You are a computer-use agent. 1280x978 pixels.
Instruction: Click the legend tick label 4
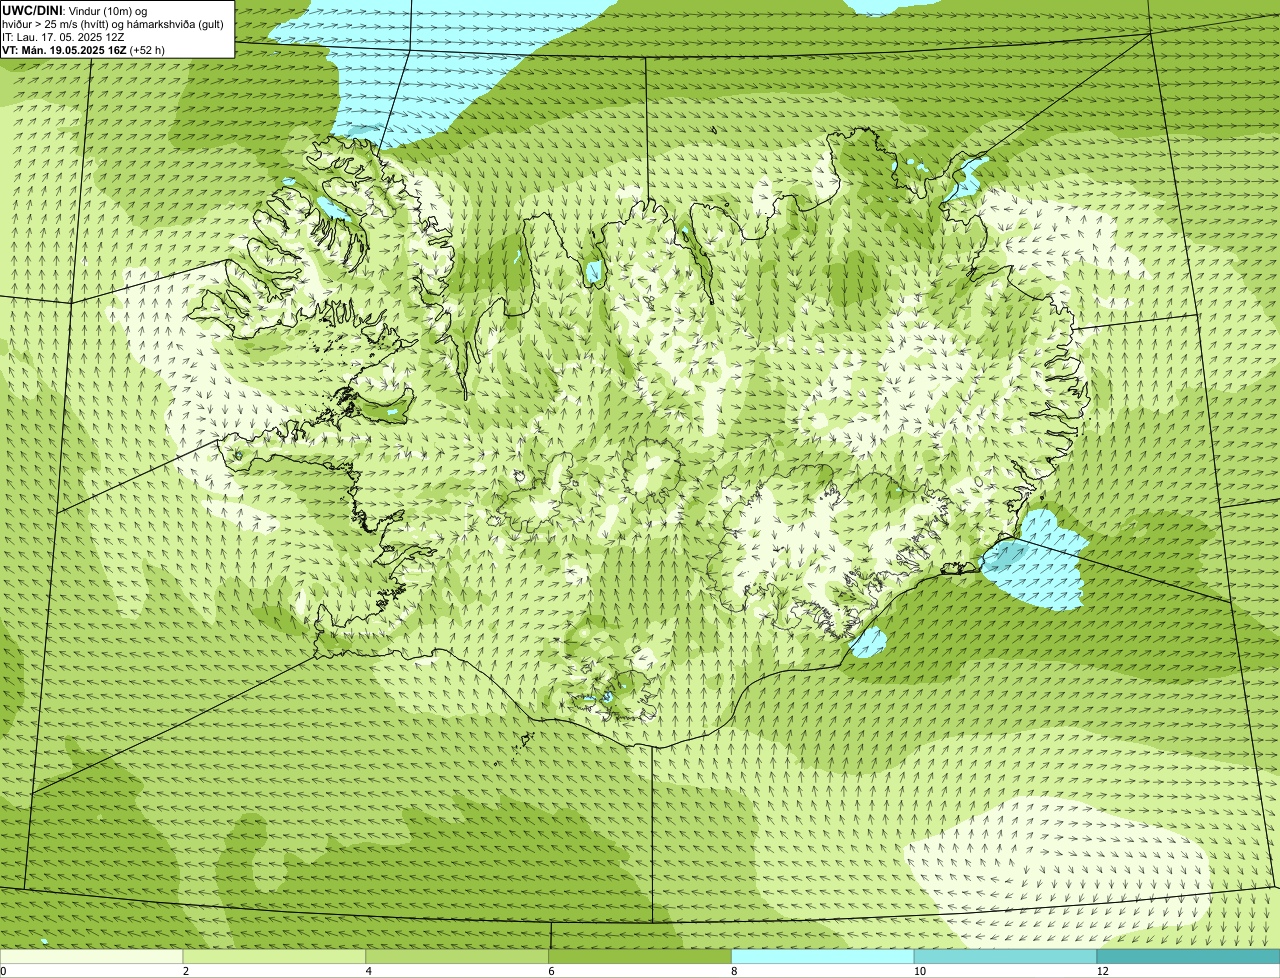369,971
